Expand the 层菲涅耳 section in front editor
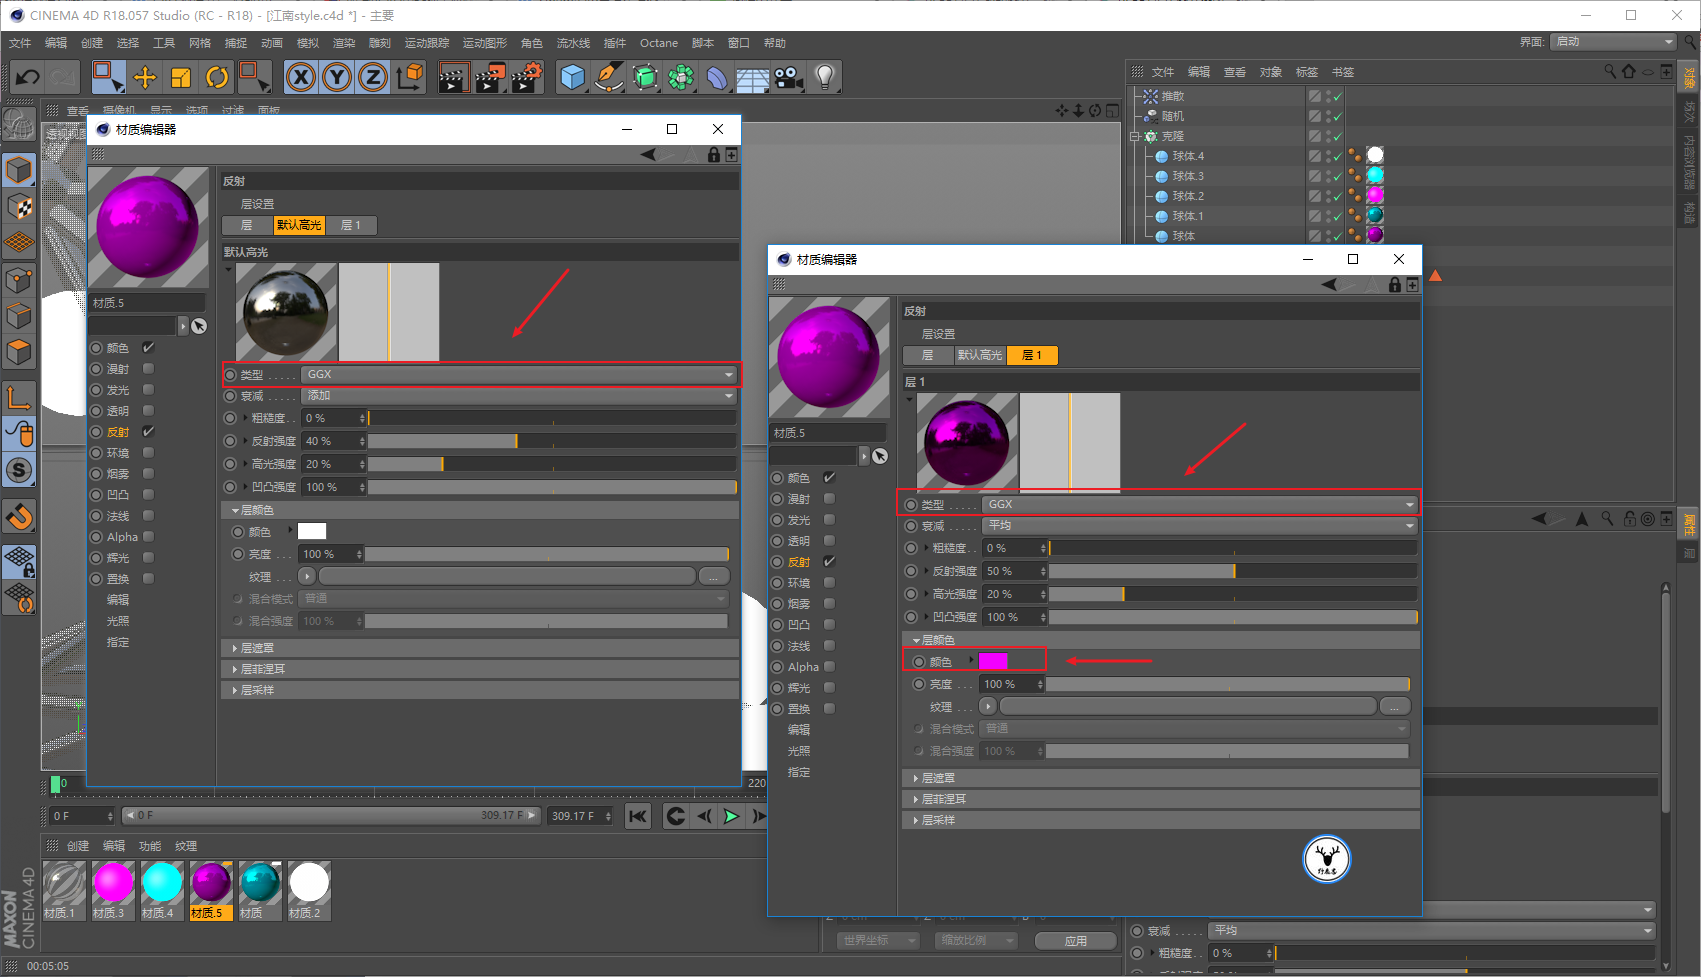 point(1160,799)
